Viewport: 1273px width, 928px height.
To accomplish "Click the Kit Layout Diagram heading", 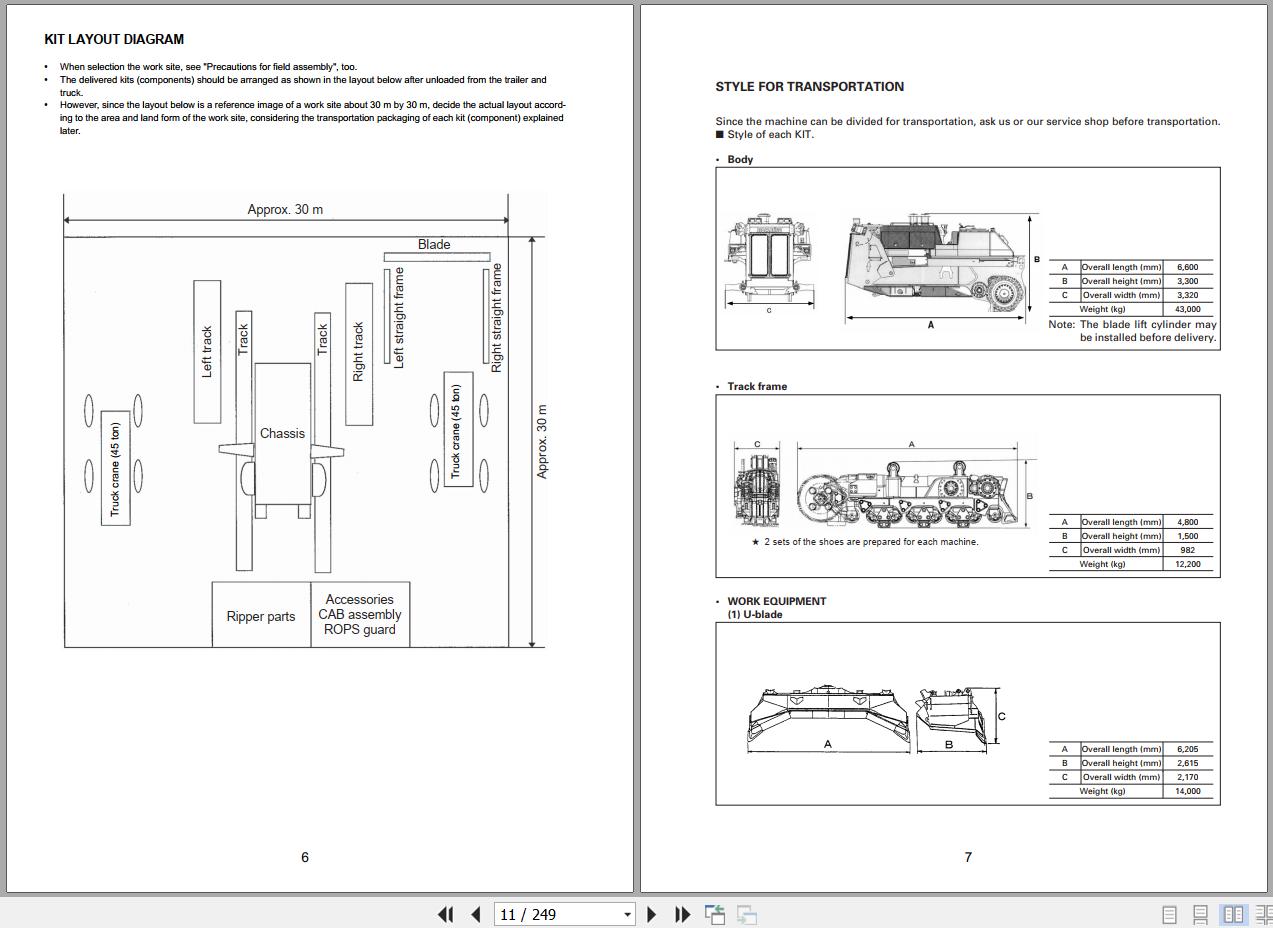I will (114, 39).
